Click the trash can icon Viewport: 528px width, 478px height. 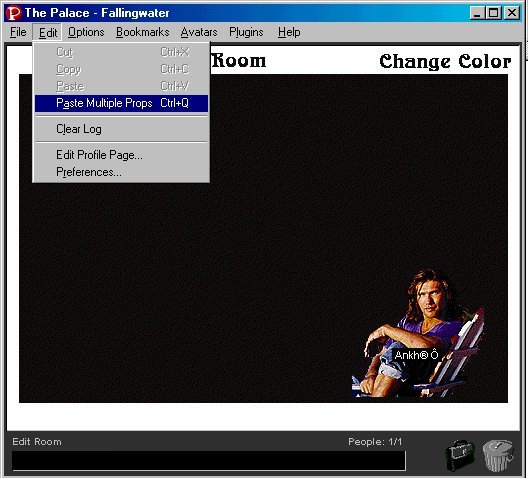click(x=498, y=455)
